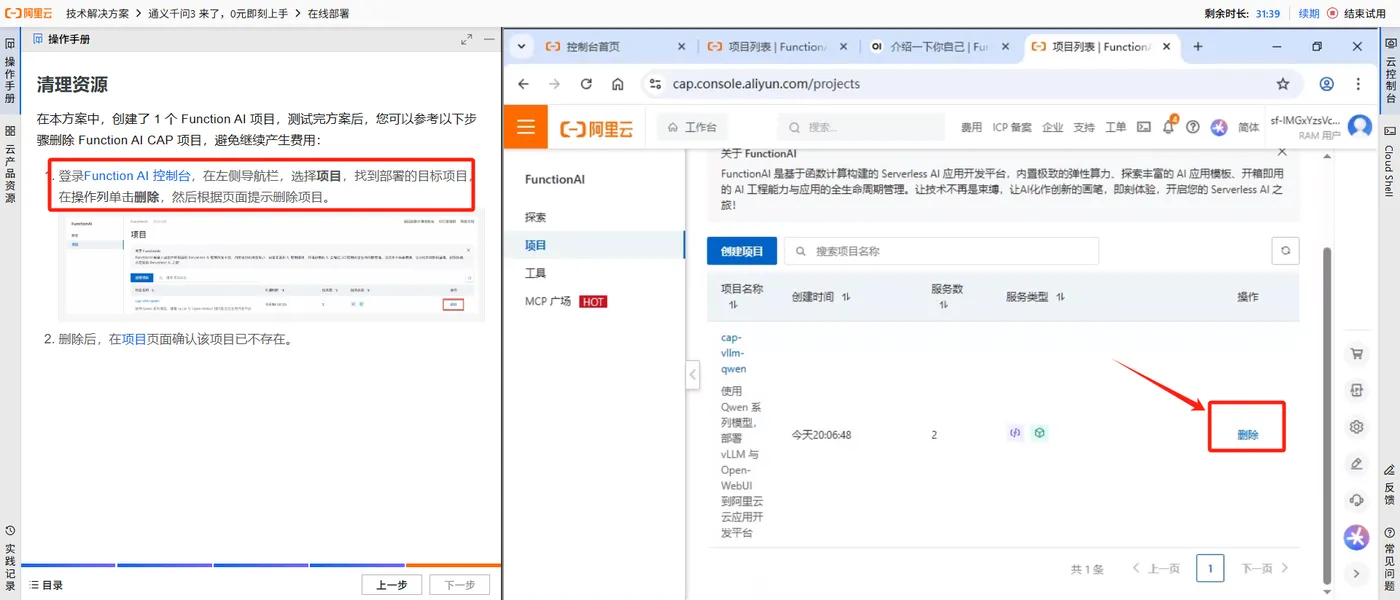Screen dimensions: 1400x600
Task: Bookmark this page with star icon
Action: click(x=1283, y=84)
